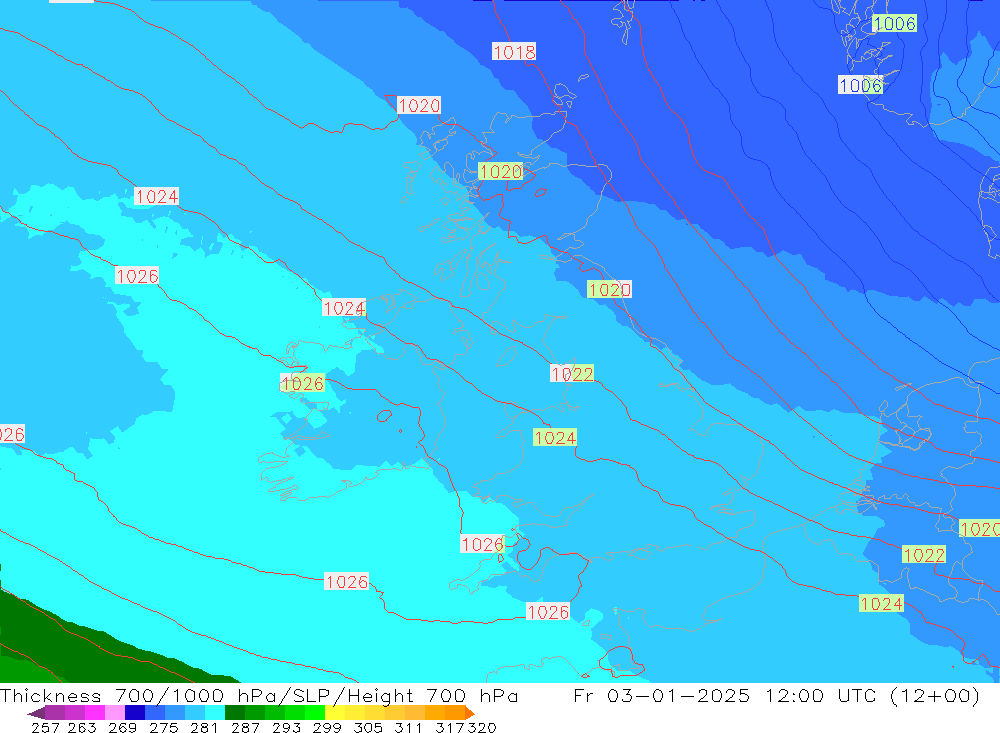Click the map title 'Thickness 700/1000 hPa/SLP/Height 700 hPa'
This screenshot has height=733, width=1000.
[259, 695]
